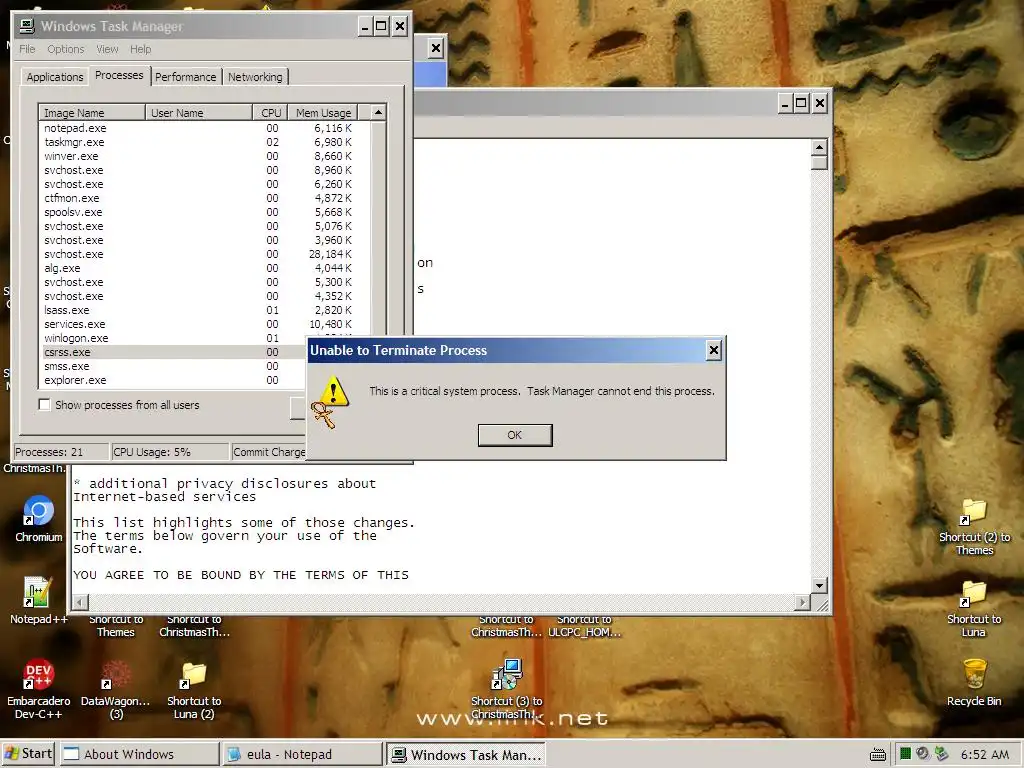This screenshot has height=768, width=1024.
Task: Select alg.exe process row
Action: click(204, 268)
